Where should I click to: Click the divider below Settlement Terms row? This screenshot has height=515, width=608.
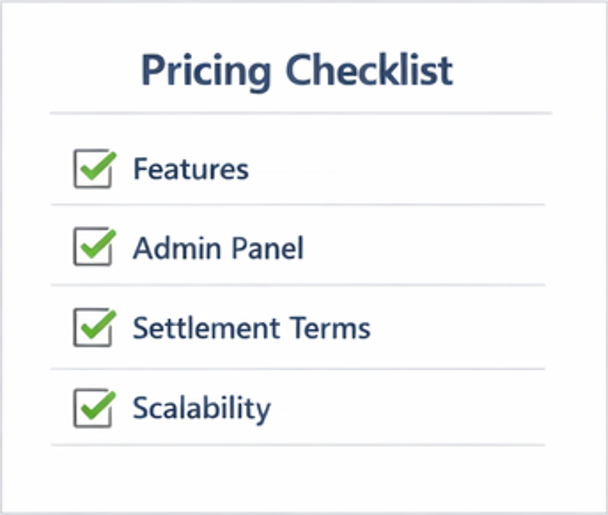[x=298, y=369]
